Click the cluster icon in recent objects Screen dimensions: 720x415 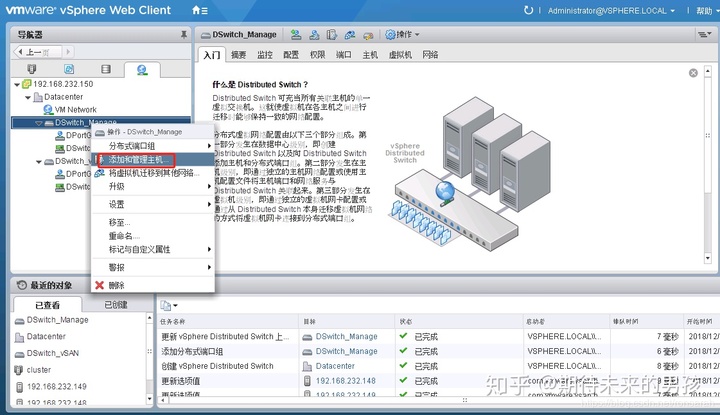click(x=19, y=370)
